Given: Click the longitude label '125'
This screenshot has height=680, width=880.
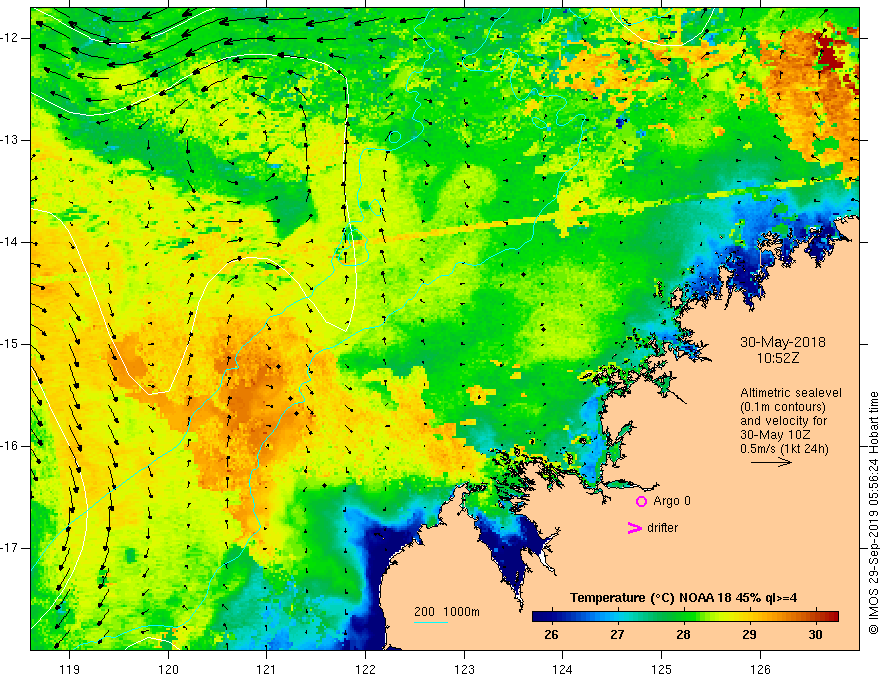Looking at the screenshot, I should click(662, 669).
